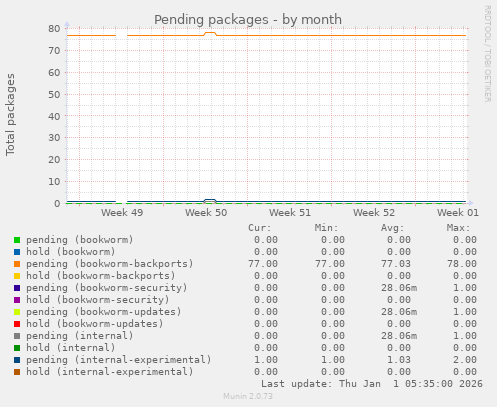Click the 80 y-axis tick label

[54, 29]
